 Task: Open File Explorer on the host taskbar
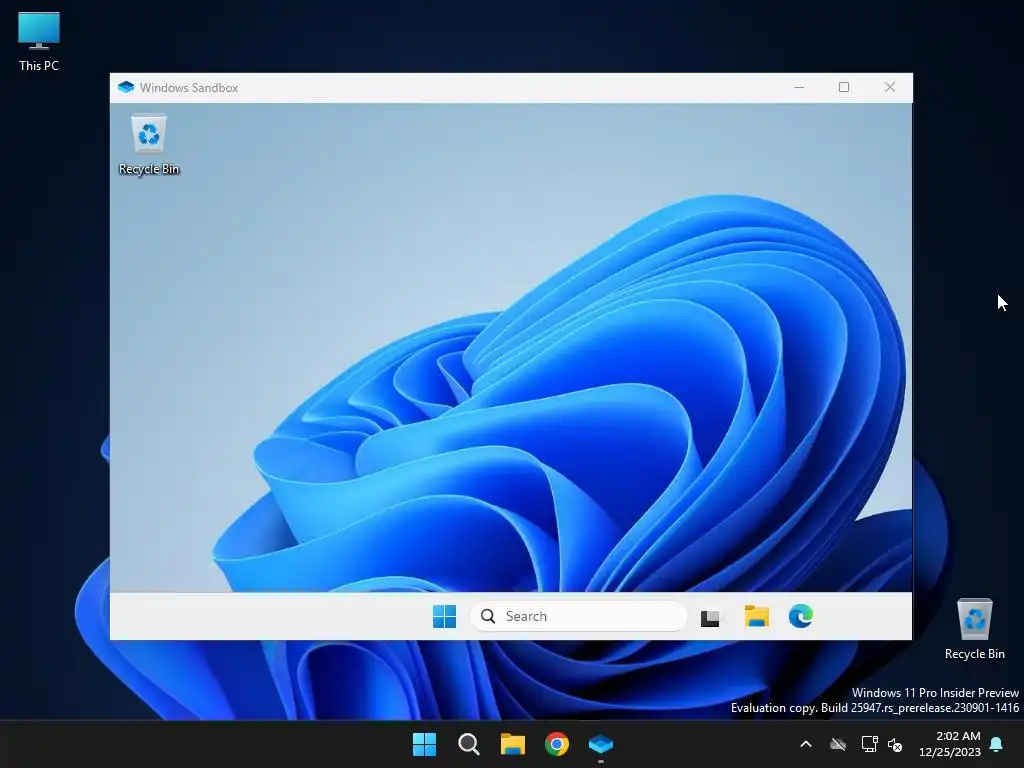pos(513,744)
